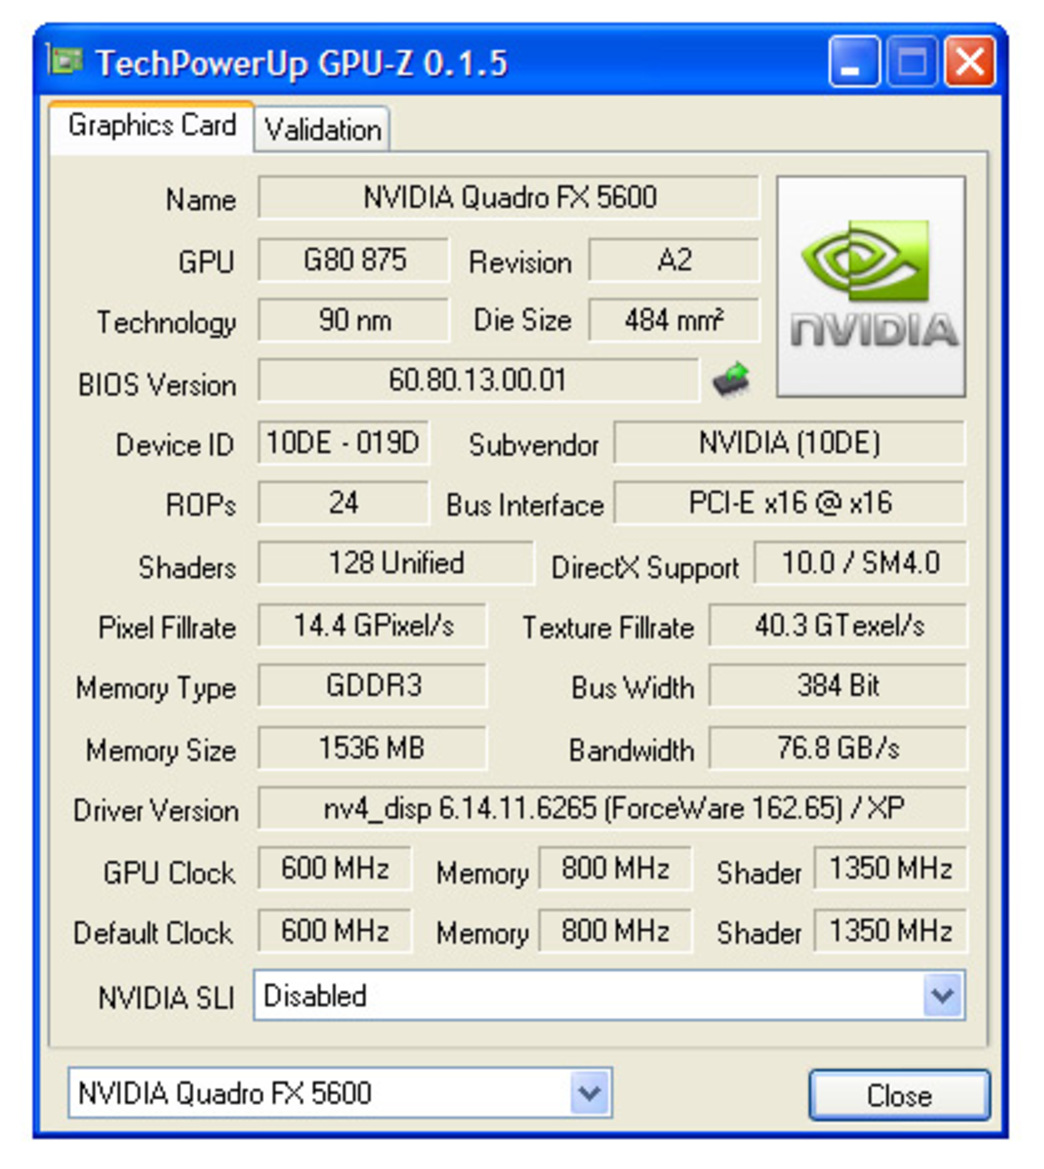Click Subvendor field NVIDIA (10DE)
Viewport: 1044px width, 1169px height.
point(789,443)
